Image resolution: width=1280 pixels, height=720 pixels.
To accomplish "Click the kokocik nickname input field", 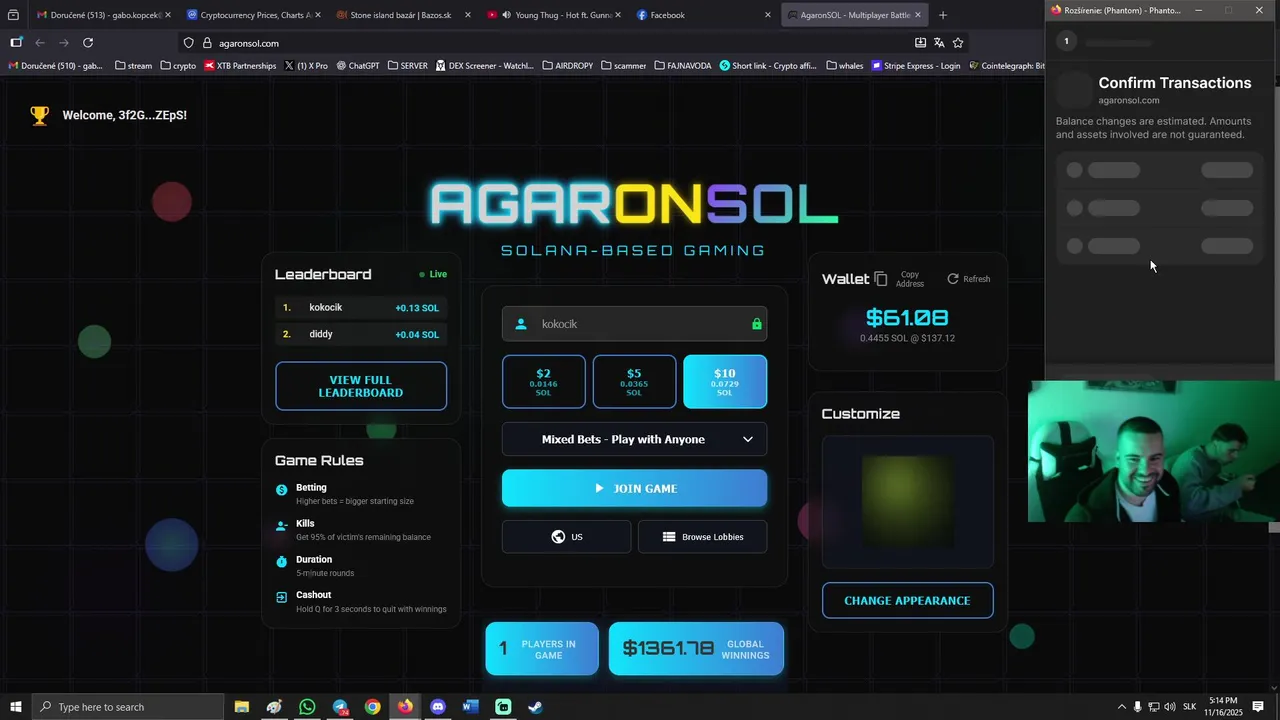I will [634, 324].
